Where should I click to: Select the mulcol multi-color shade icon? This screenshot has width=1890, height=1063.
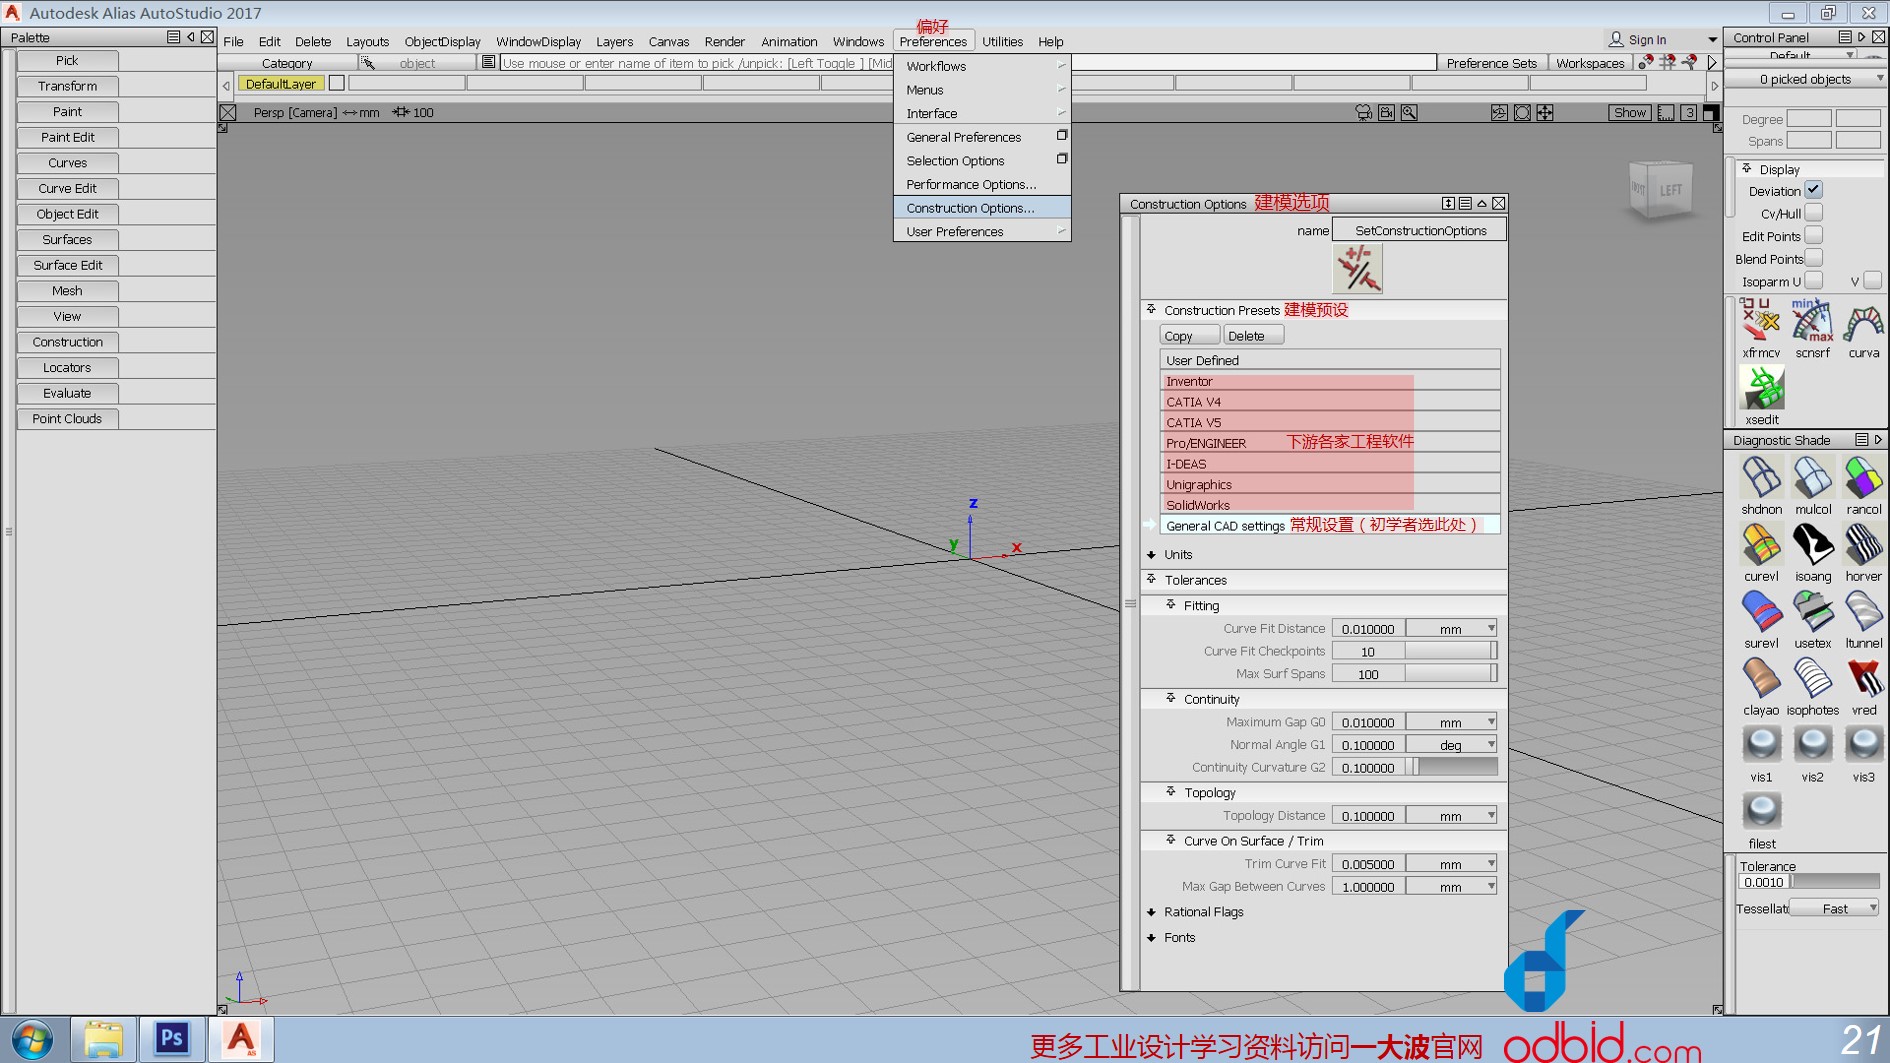pyautogui.click(x=1812, y=478)
